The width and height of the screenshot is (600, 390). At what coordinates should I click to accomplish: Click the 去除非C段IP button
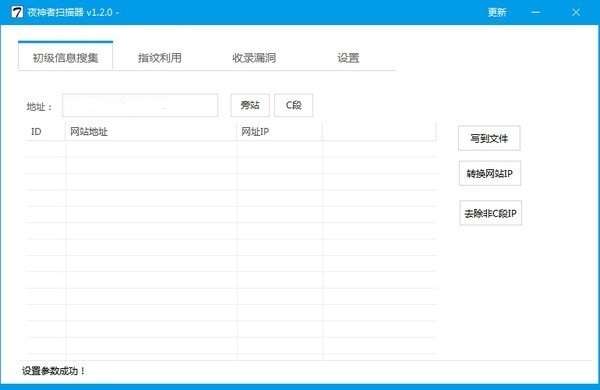491,213
